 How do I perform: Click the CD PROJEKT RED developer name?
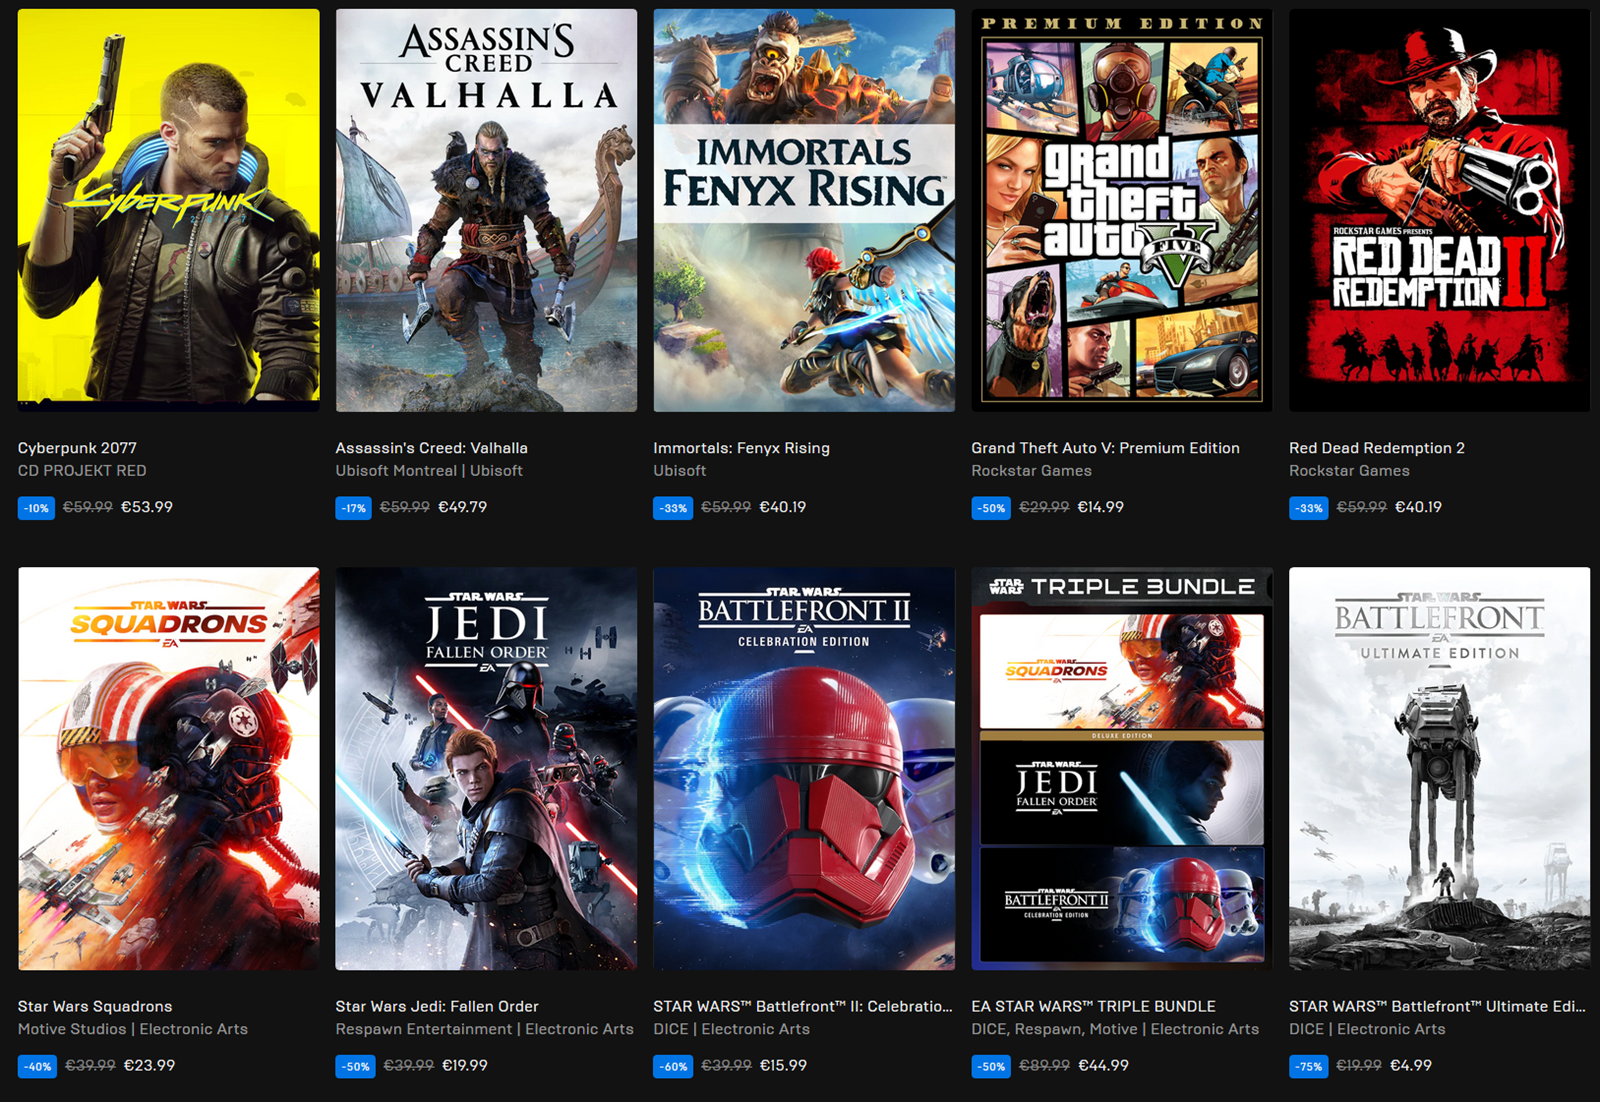click(x=82, y=470)
